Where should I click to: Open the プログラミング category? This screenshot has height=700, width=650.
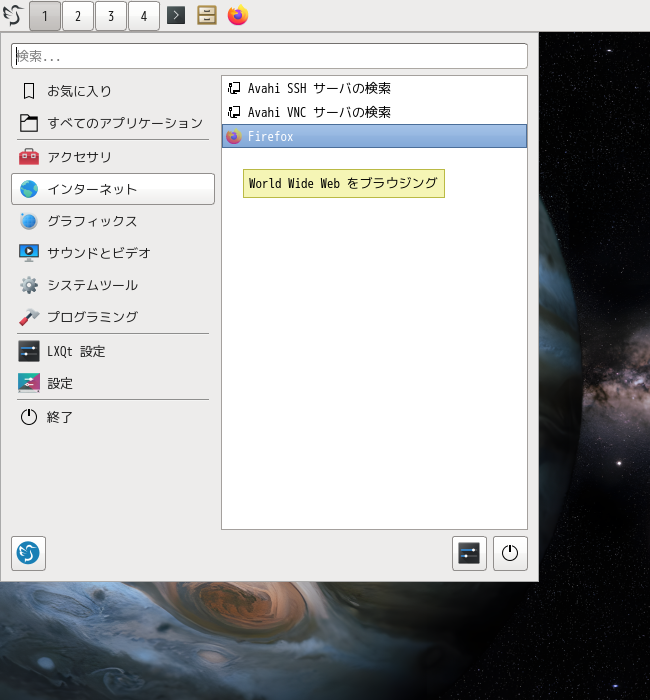click(x=113, y=317)
